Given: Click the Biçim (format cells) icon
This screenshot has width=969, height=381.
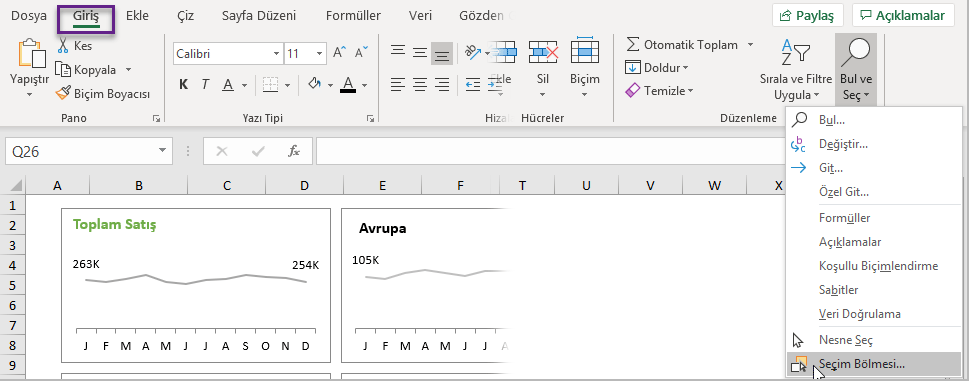Looking at the screenshot, I should click(585, 51).
